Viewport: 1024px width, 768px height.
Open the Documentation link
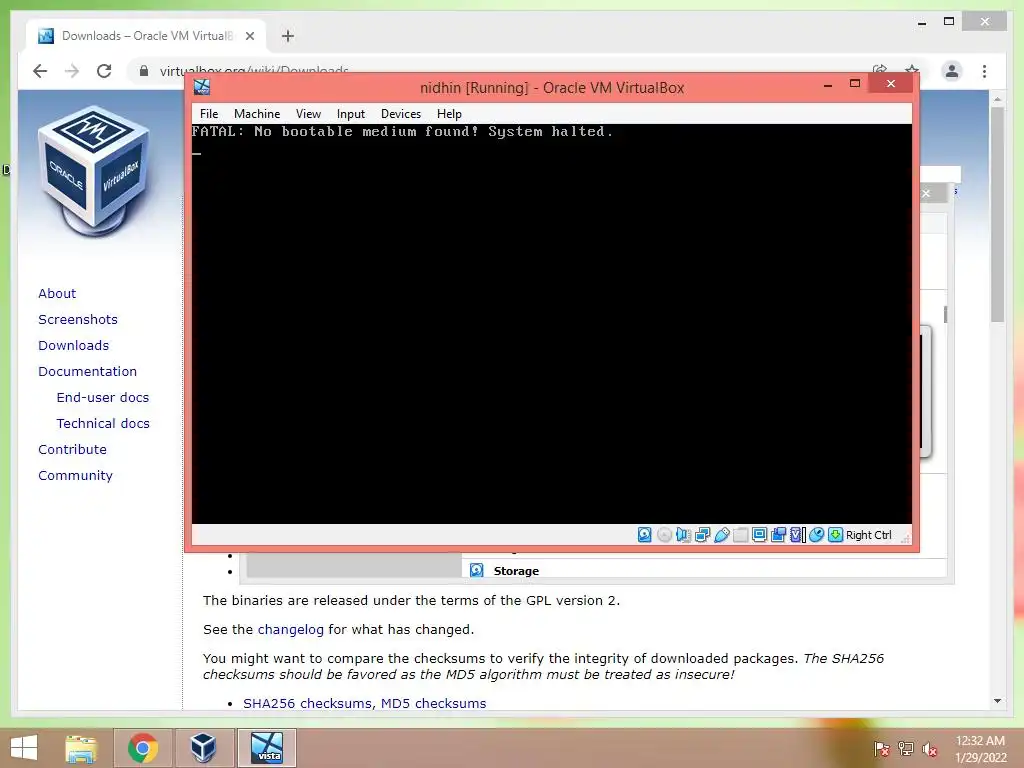click(x=88, y=371)
